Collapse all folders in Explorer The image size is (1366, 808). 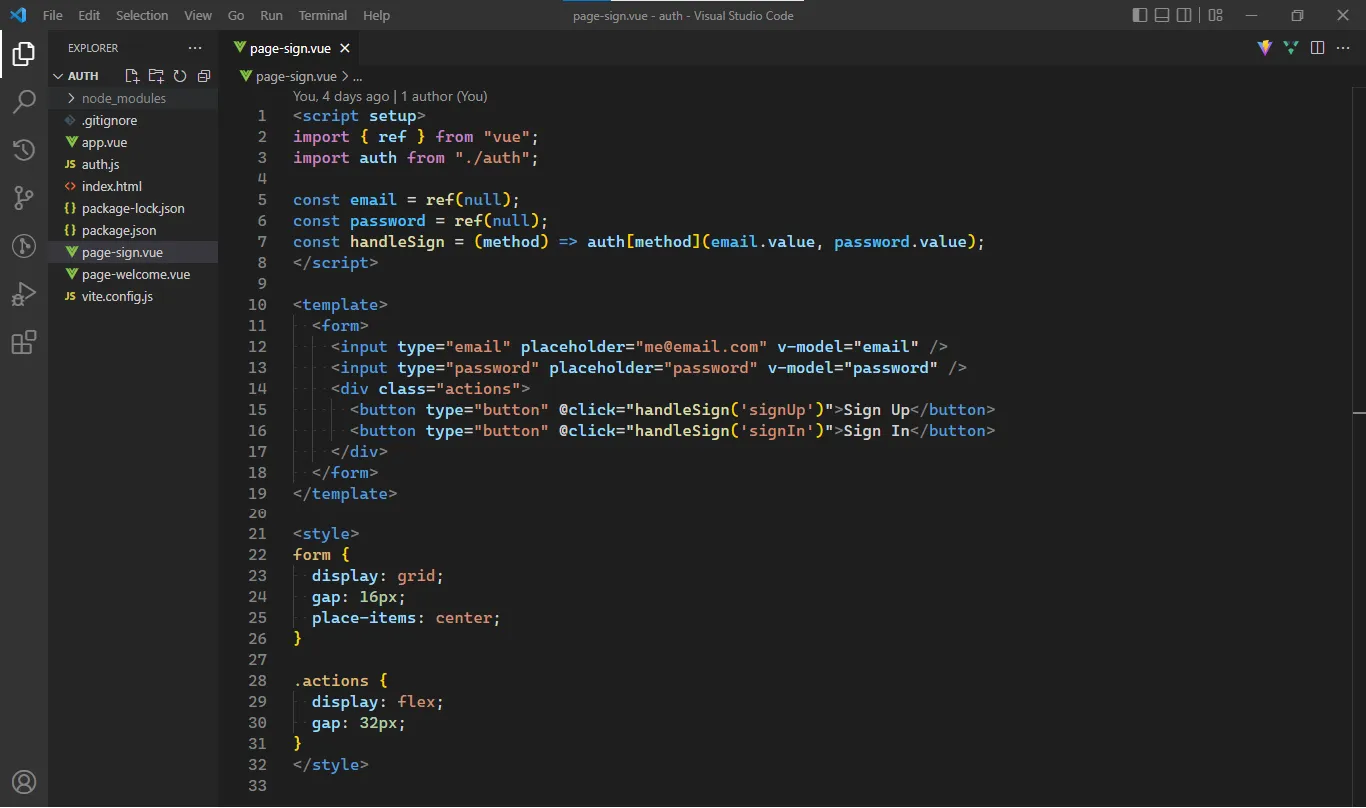coord(204,75)
